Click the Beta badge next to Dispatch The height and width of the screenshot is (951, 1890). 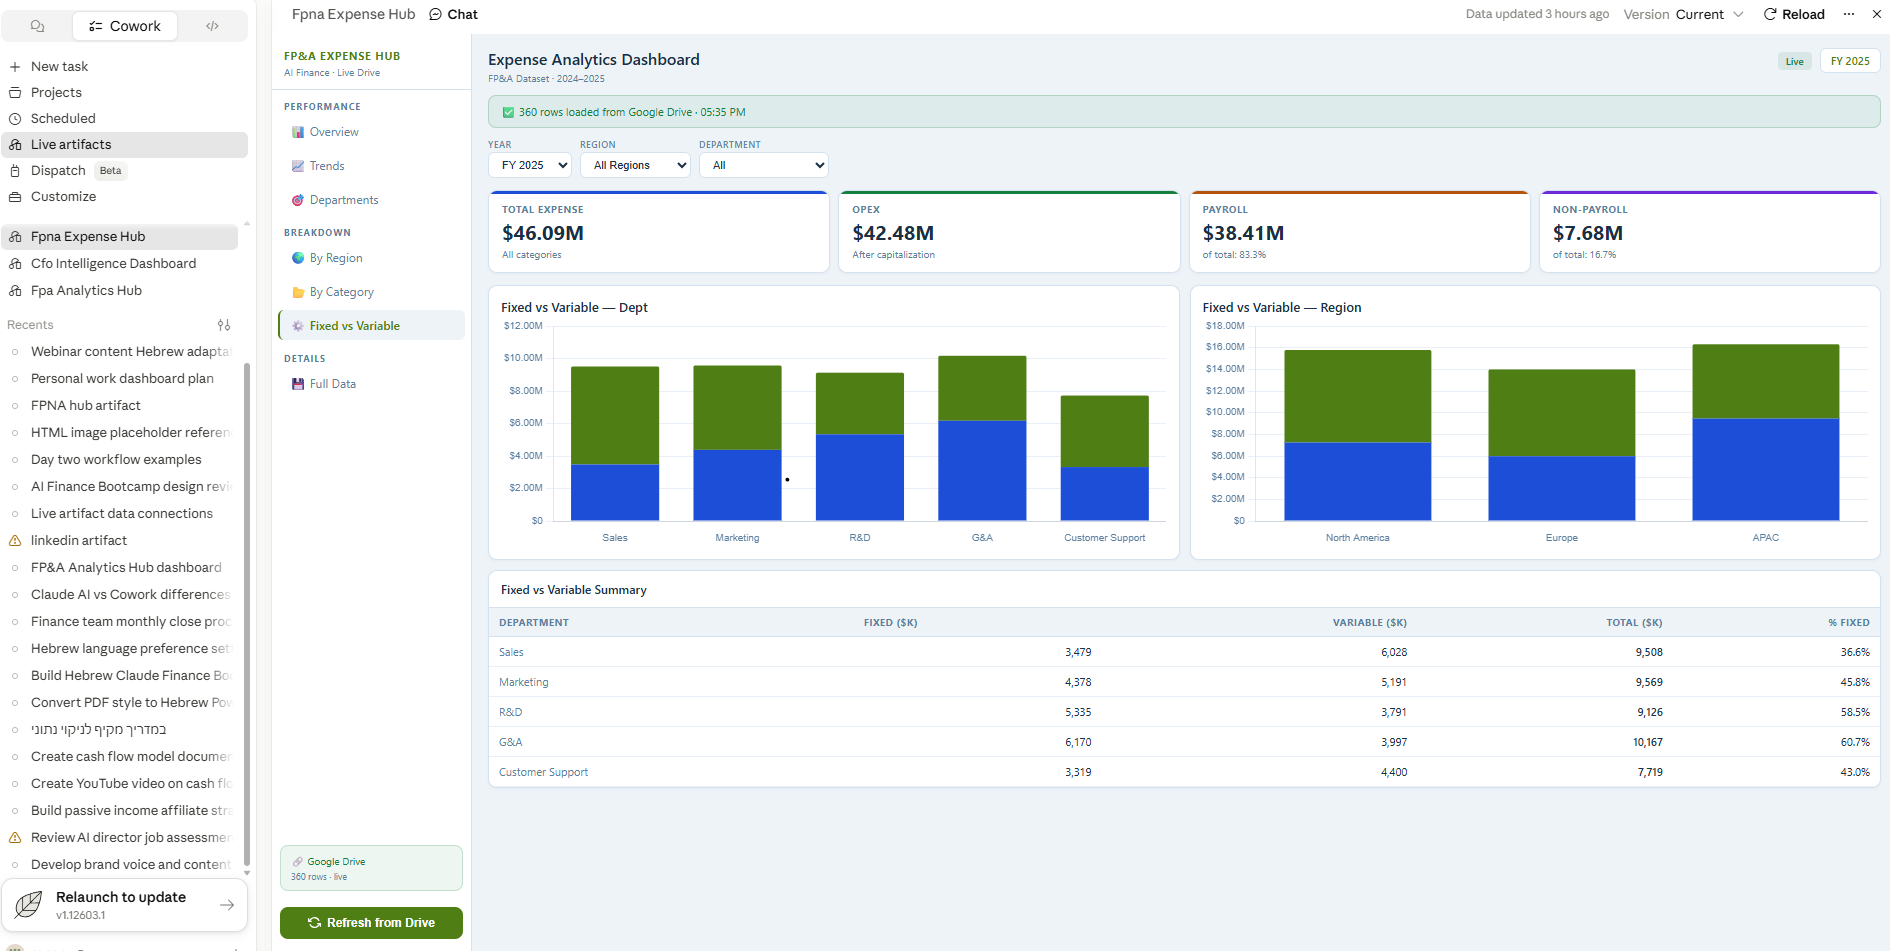(111, 171)
